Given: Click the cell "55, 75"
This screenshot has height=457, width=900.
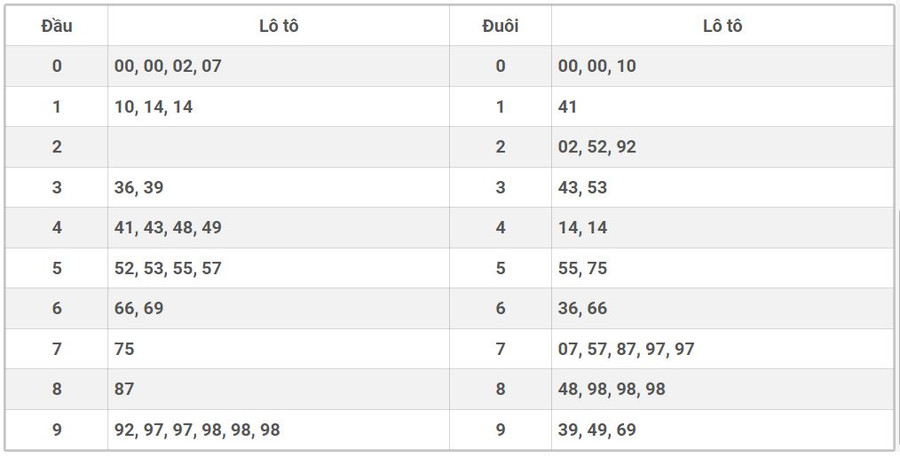Looking at the screenshot, I should [x=582, y=268].
